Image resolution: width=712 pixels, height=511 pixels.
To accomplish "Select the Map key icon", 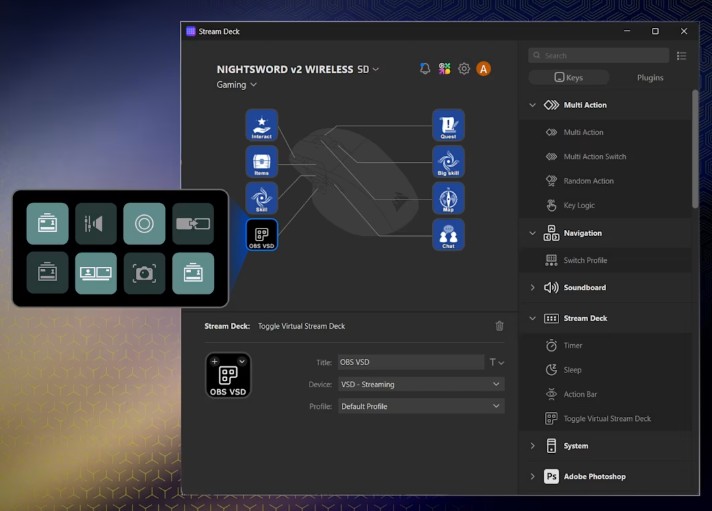I will [x=448, y=198].
